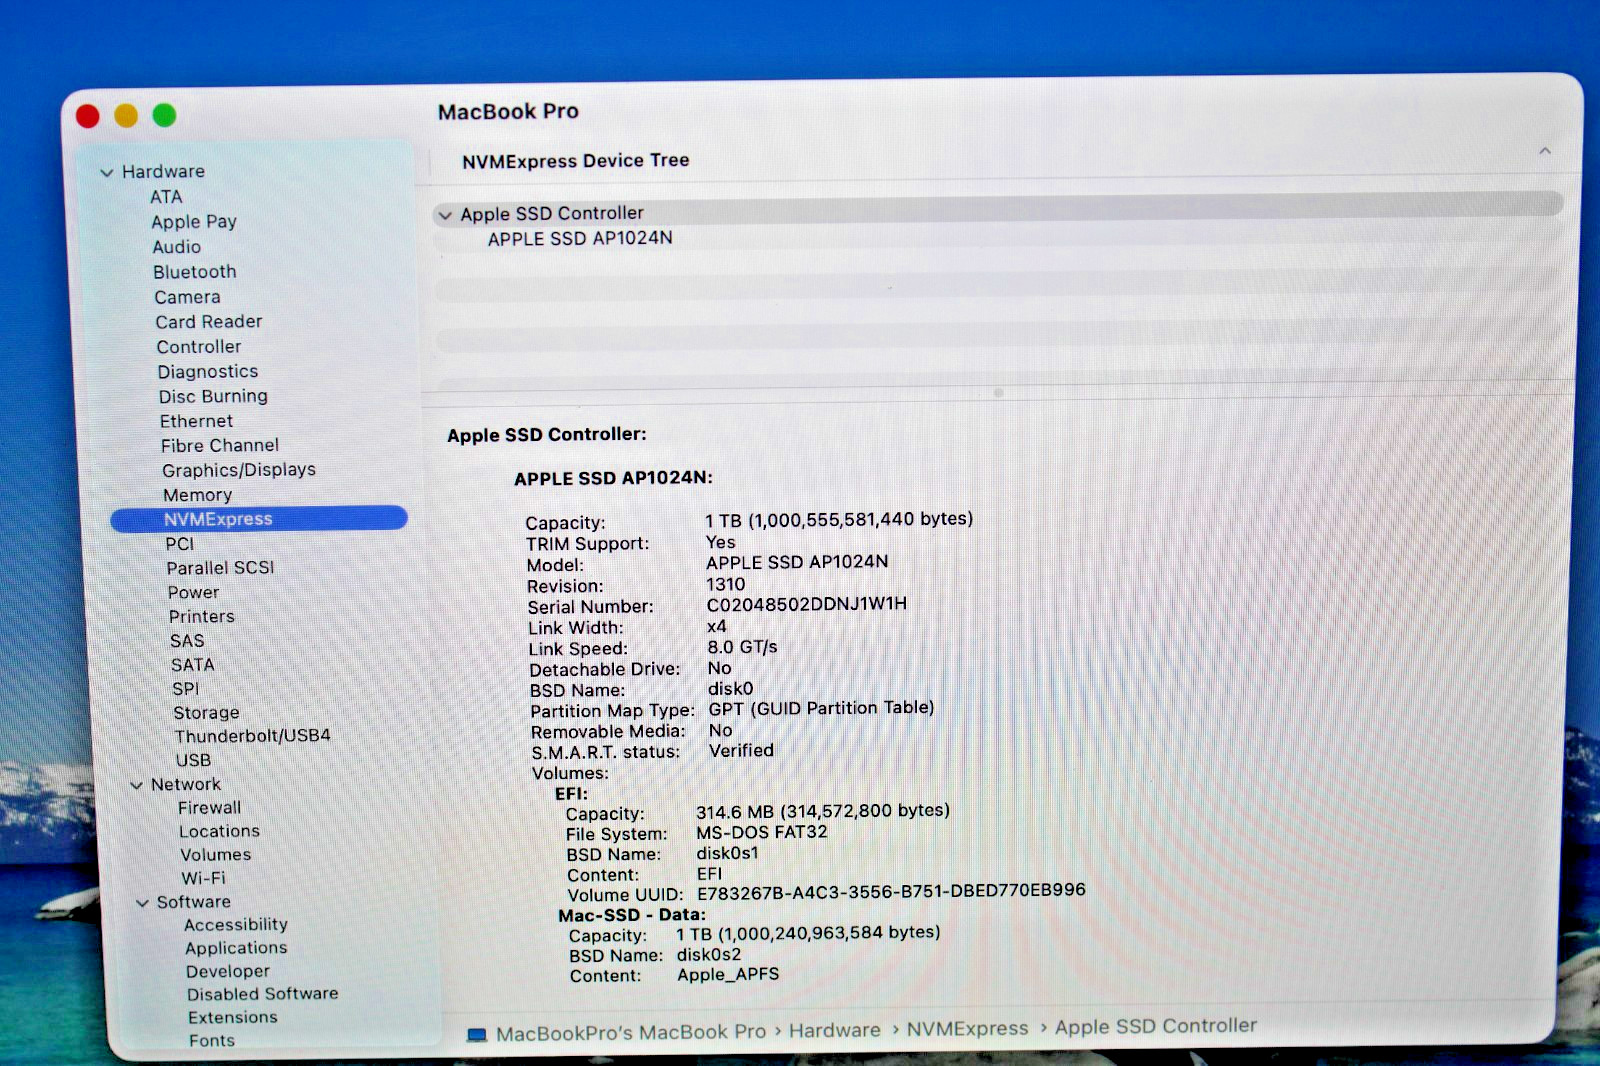
Task: Select Memory in the sidebar
Action: [198, 495]
